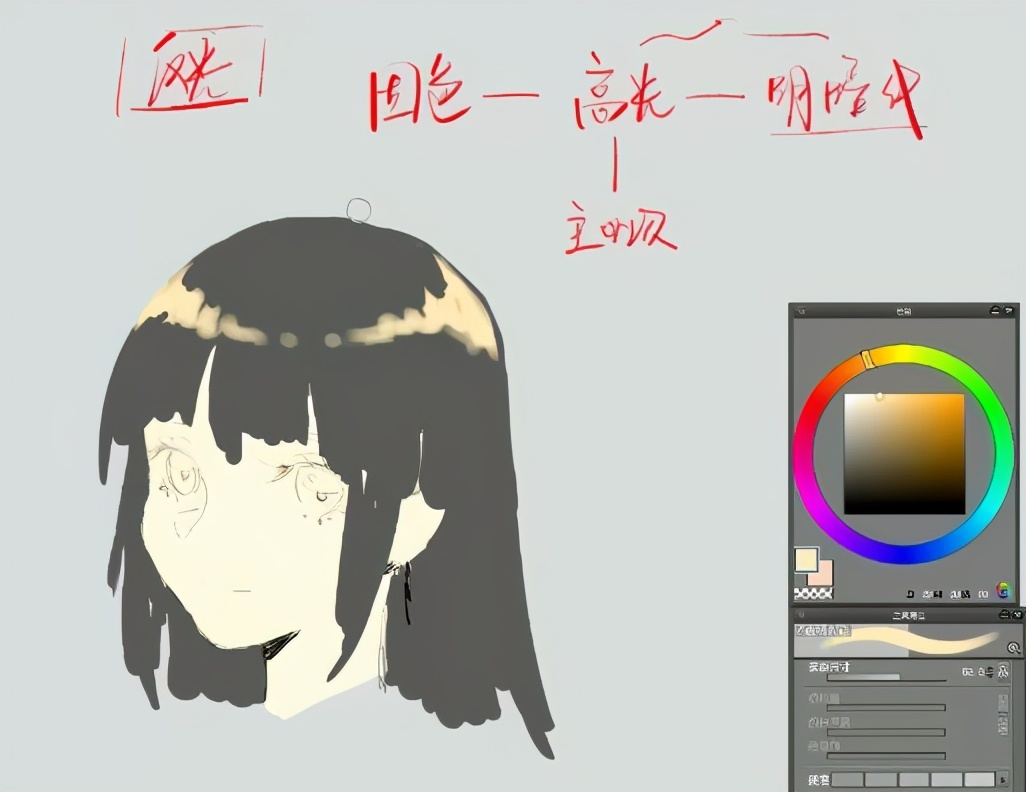
Task: Click the brush stroke preview thumbnail
Action: tap(900, 640)
